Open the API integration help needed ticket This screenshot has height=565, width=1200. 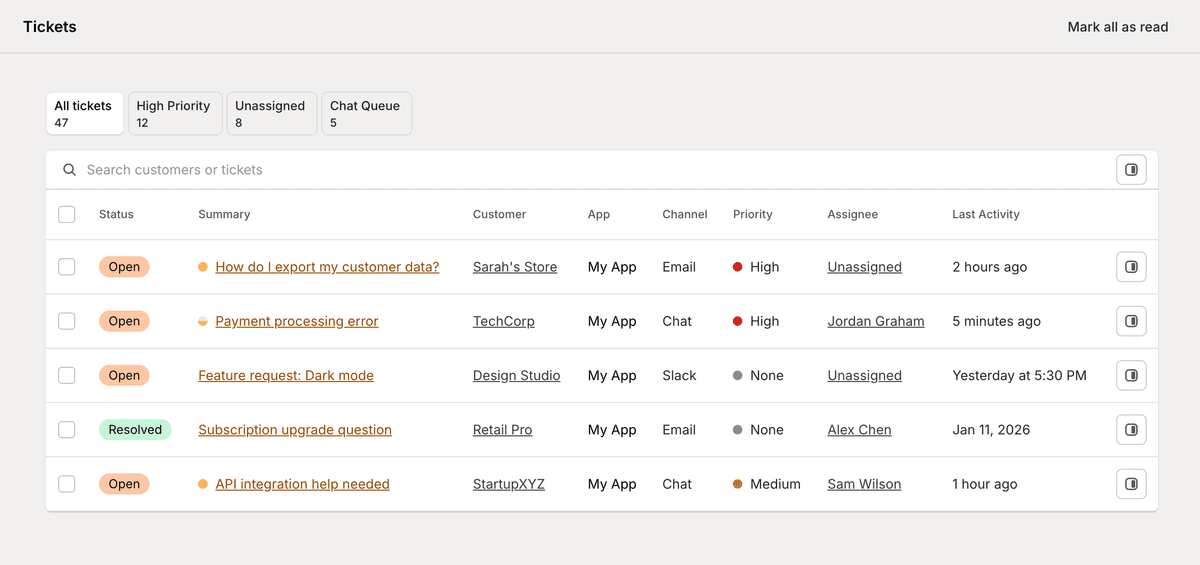click(302, 484)
